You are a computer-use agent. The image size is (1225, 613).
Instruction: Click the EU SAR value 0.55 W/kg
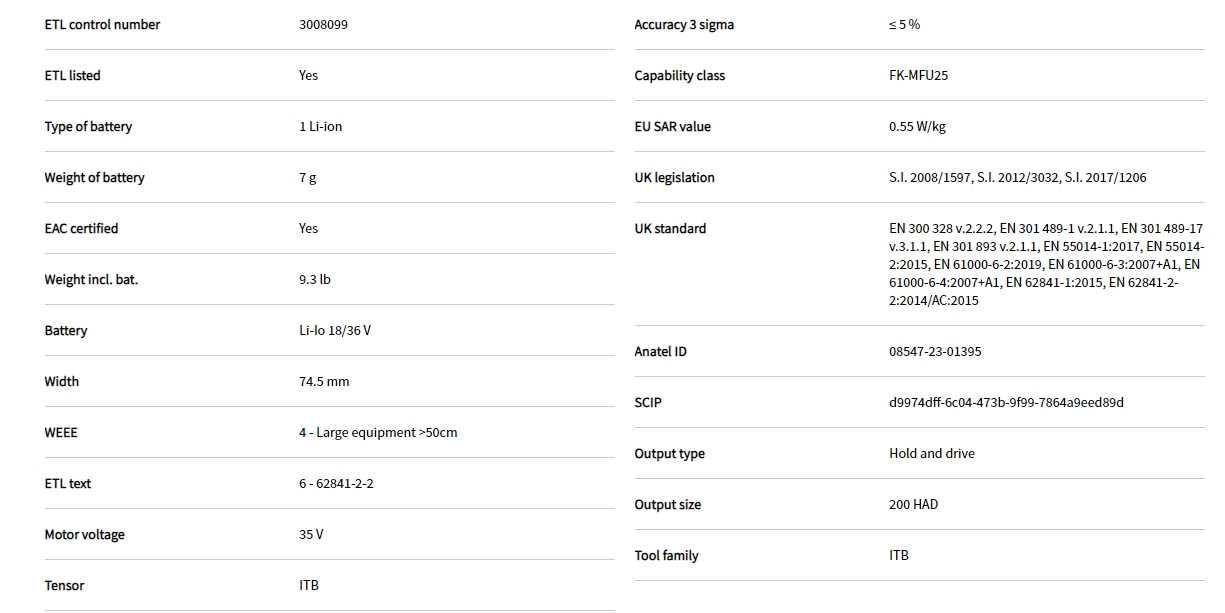917,127
